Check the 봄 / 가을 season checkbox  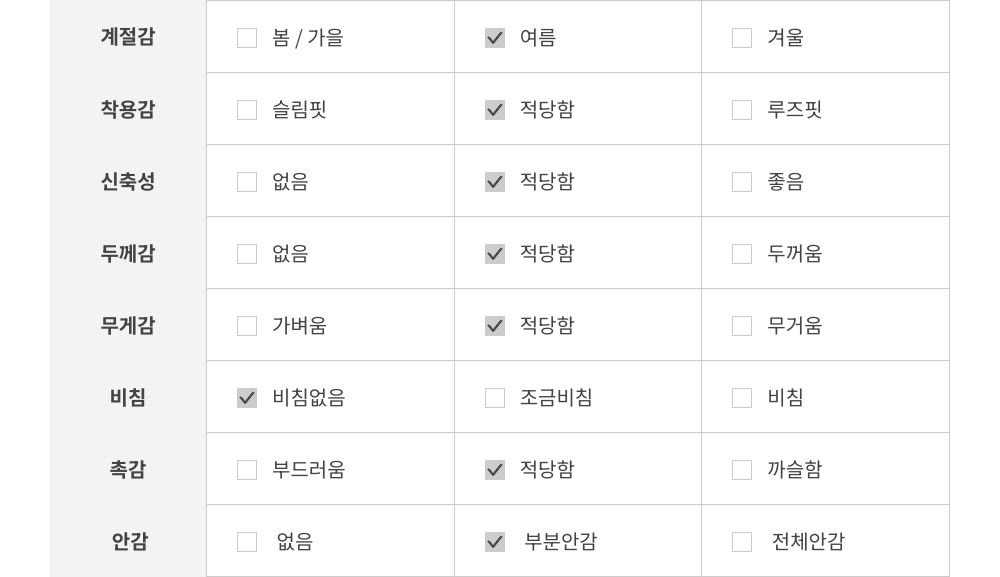click(247, 38)
